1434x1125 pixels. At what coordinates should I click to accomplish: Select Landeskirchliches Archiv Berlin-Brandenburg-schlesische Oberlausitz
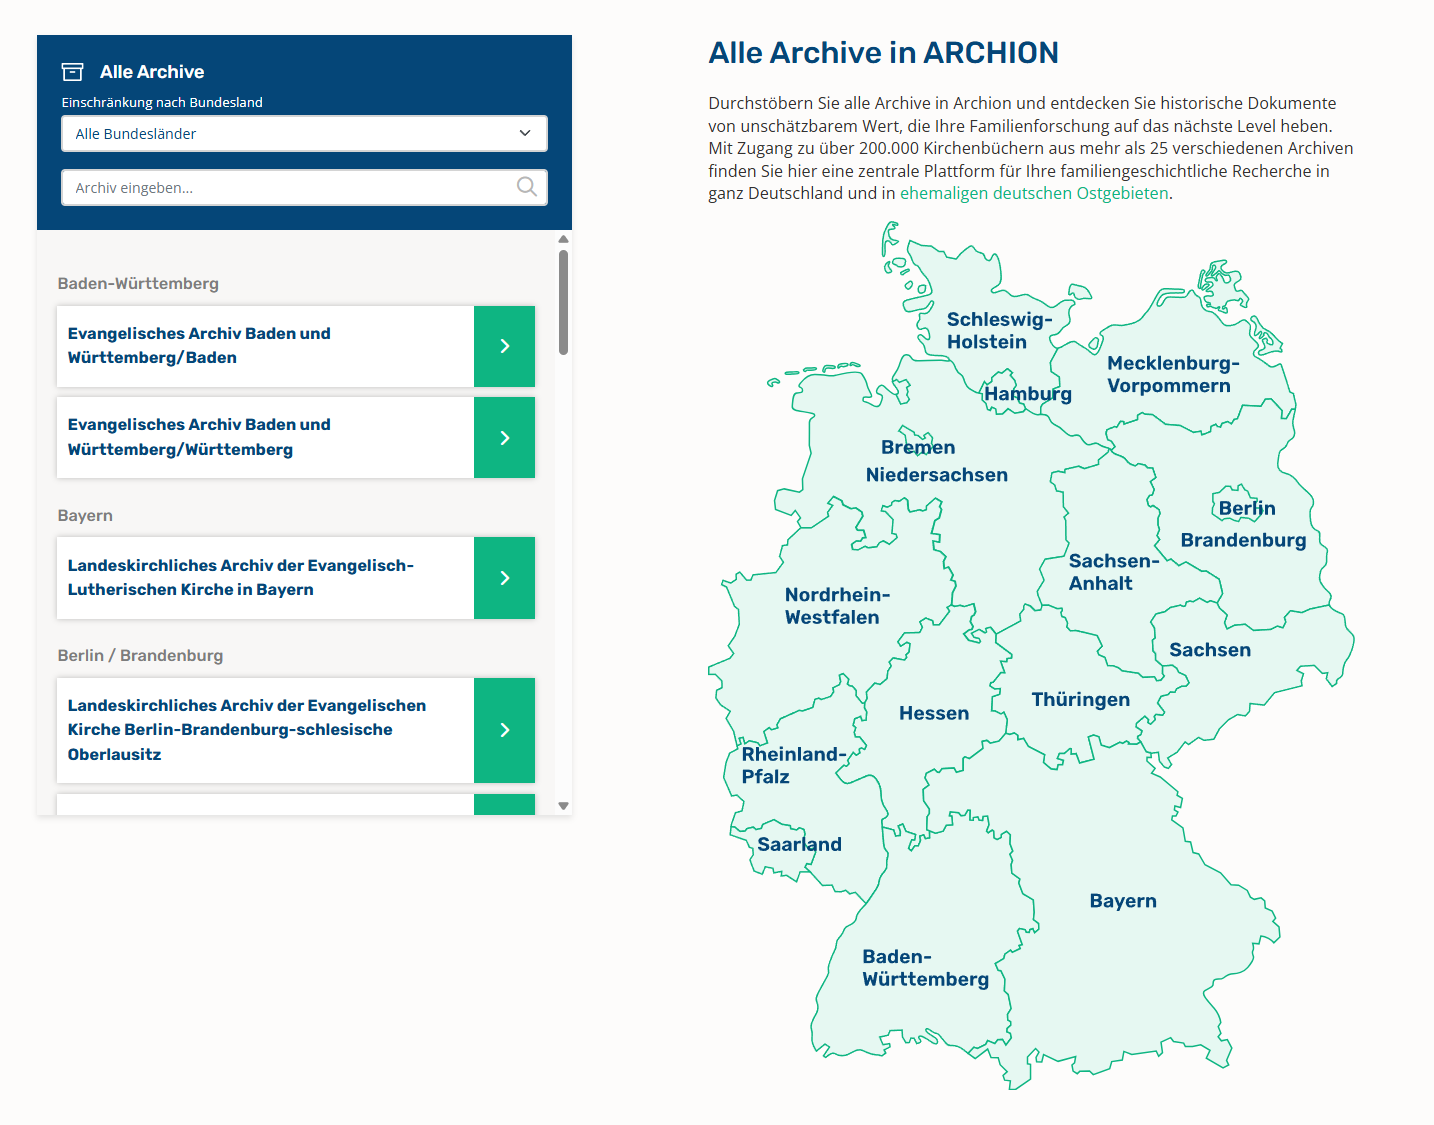point(265,730)
